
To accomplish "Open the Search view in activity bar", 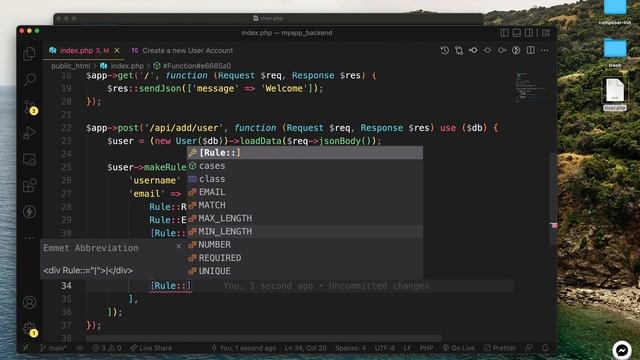I will [x=29, y=79].
